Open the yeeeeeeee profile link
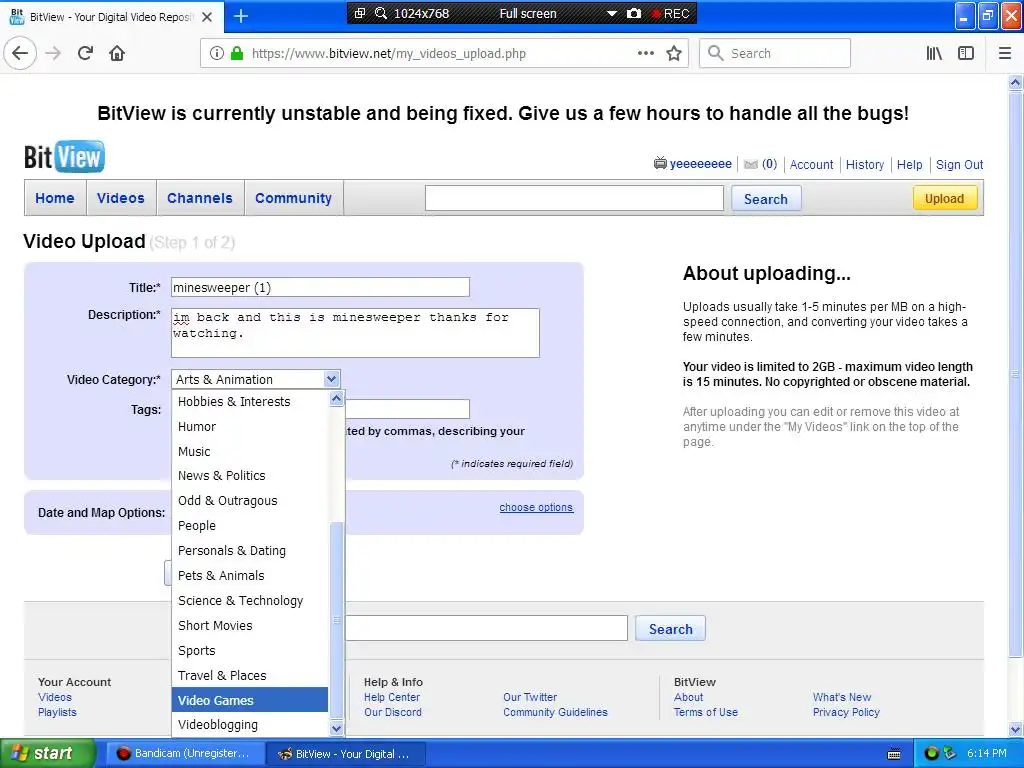 (x=701, y=164)
